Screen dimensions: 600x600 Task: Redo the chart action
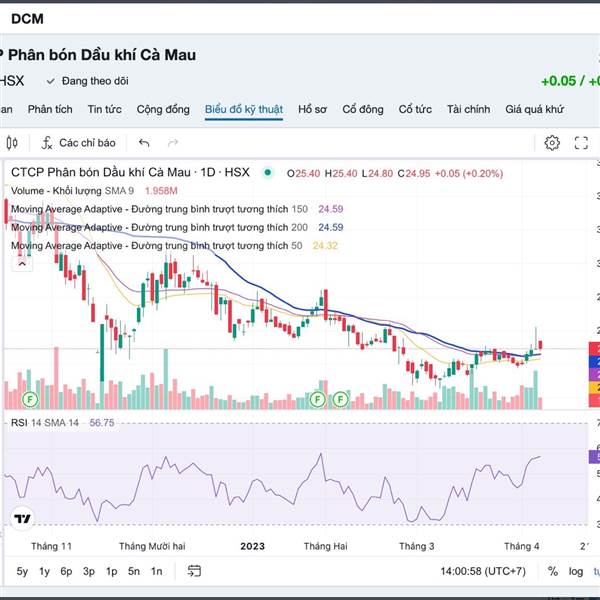(x=173, y=143)
